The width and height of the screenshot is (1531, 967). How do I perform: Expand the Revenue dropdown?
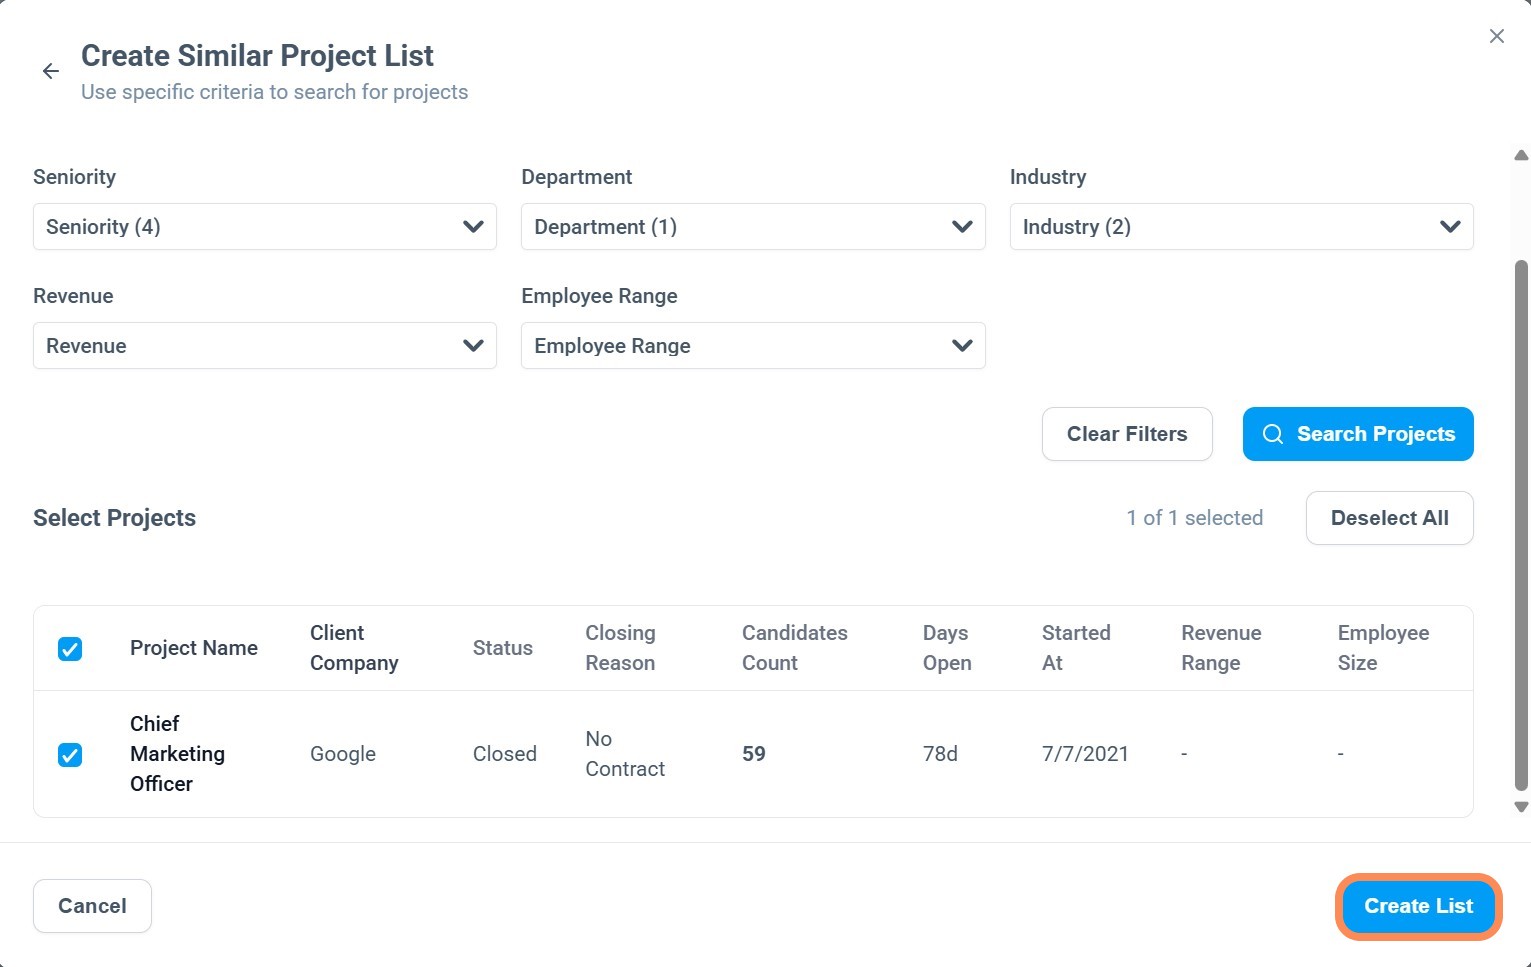(x=265, y=346)
